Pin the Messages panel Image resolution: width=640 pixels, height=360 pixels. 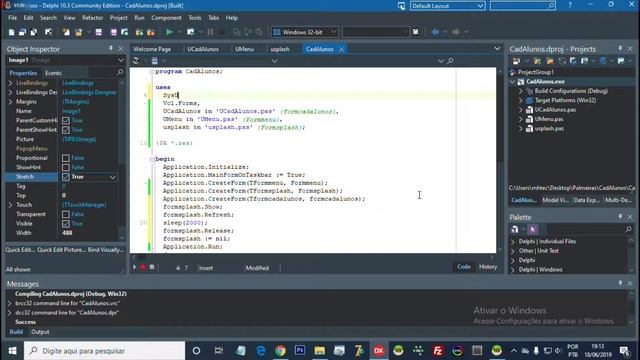coord(620,283)
